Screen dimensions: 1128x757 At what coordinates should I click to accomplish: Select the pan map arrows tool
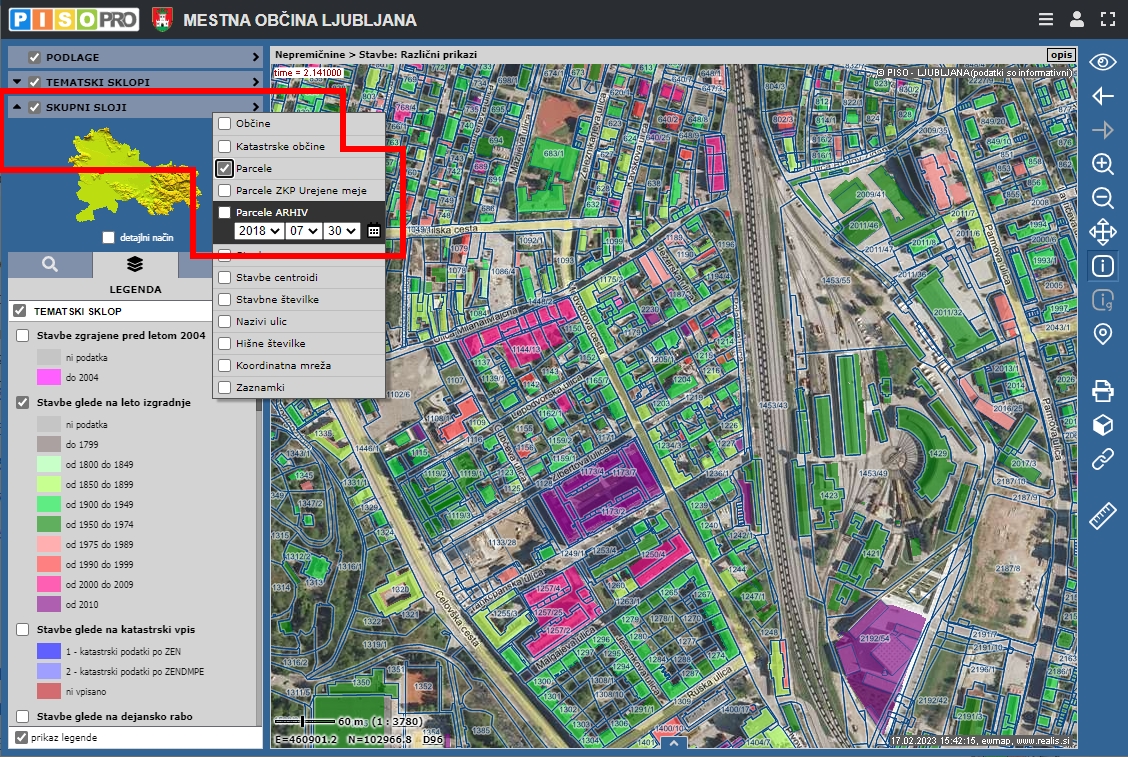(1102, 232)
